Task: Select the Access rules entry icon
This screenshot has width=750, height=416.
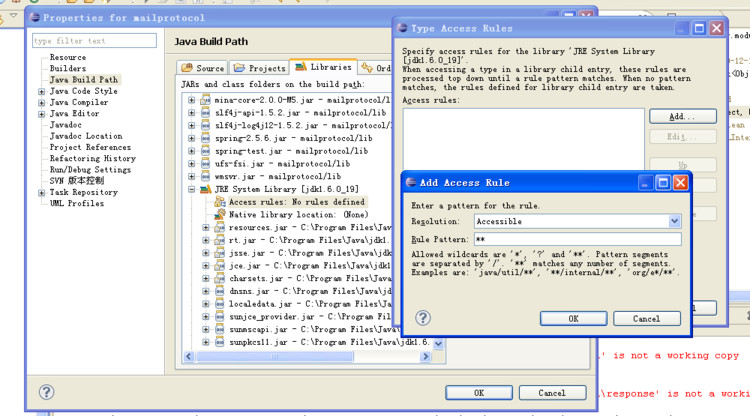Action: click(220, 202)
